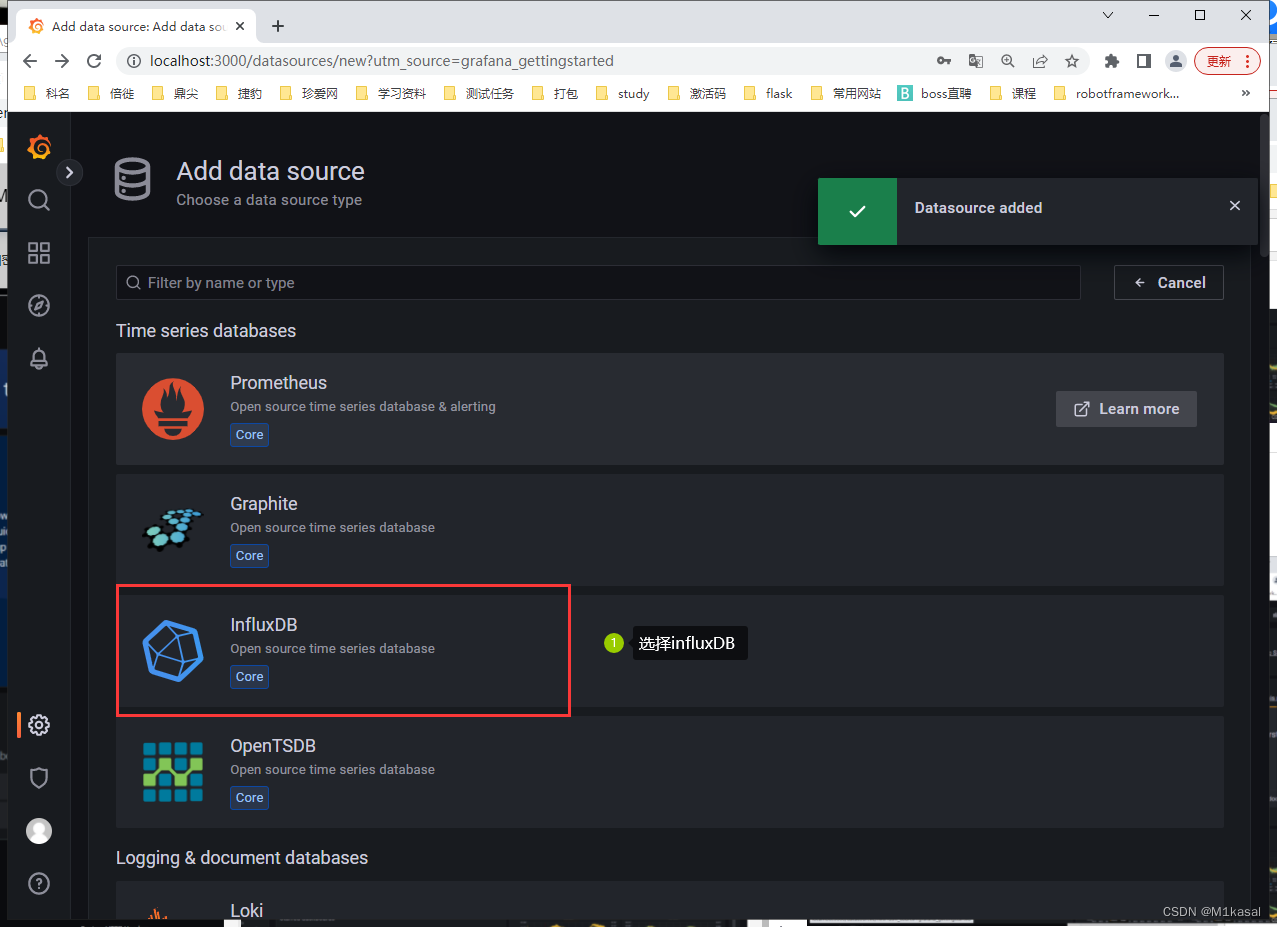Open the Chrome extensions puzzle icon
This screenshot has height=927, width=1277.
pos(1111,61)
